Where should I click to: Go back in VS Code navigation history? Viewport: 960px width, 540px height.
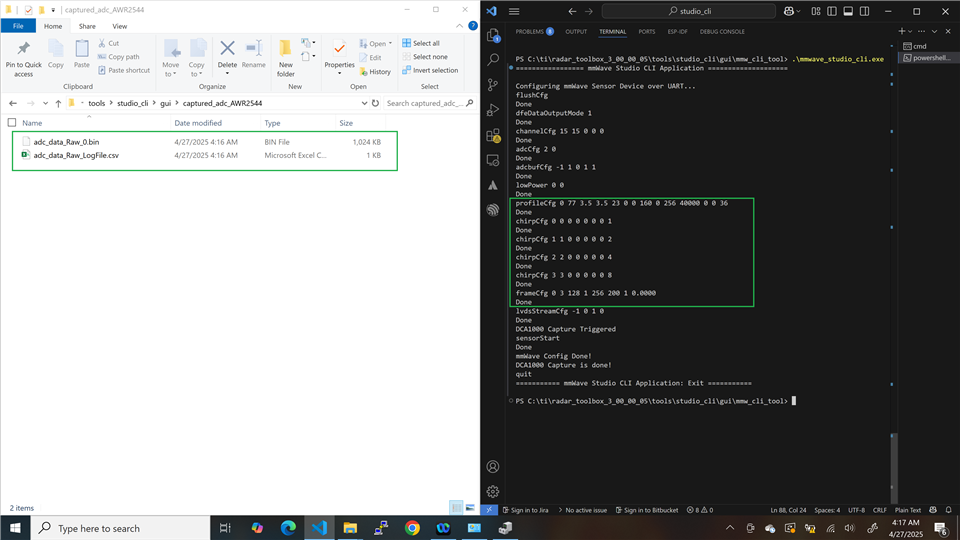(x=572, y=11)
